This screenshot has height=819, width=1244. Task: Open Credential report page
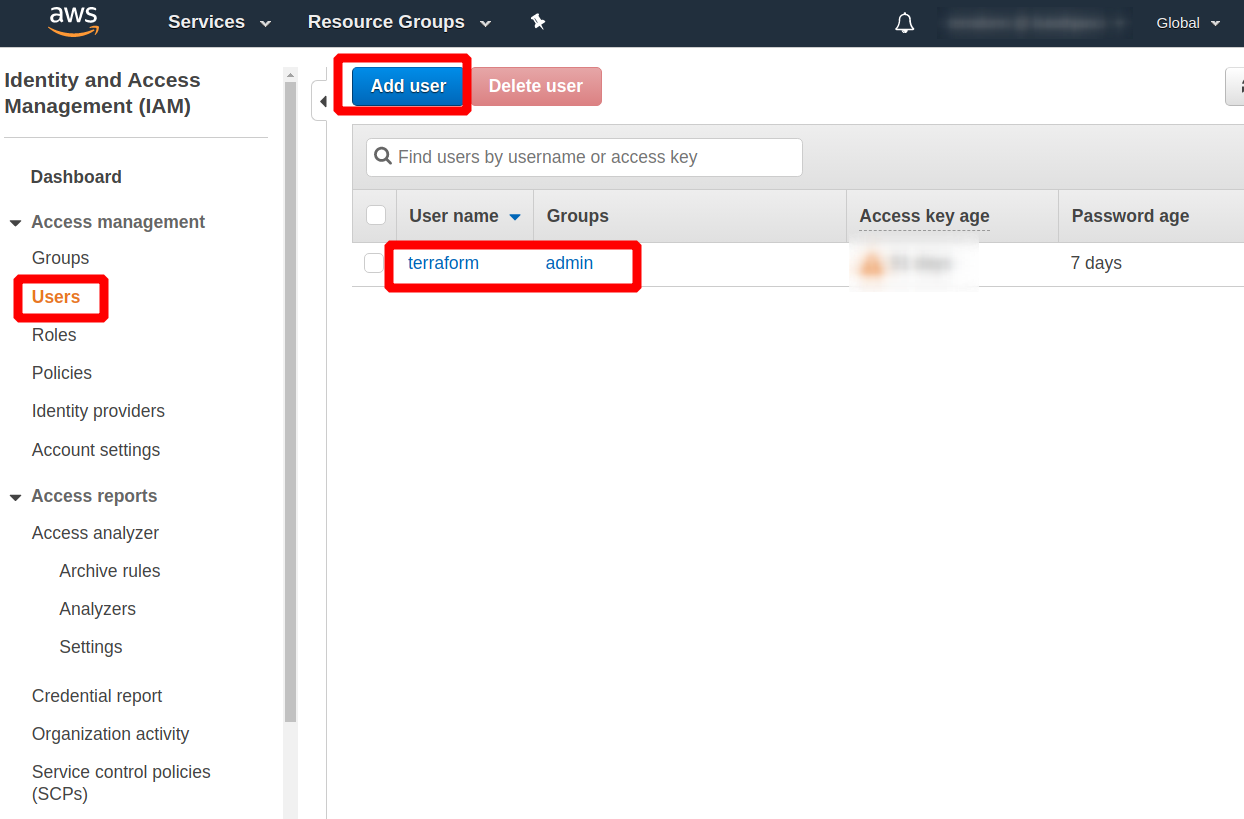[x=97, y=696]
